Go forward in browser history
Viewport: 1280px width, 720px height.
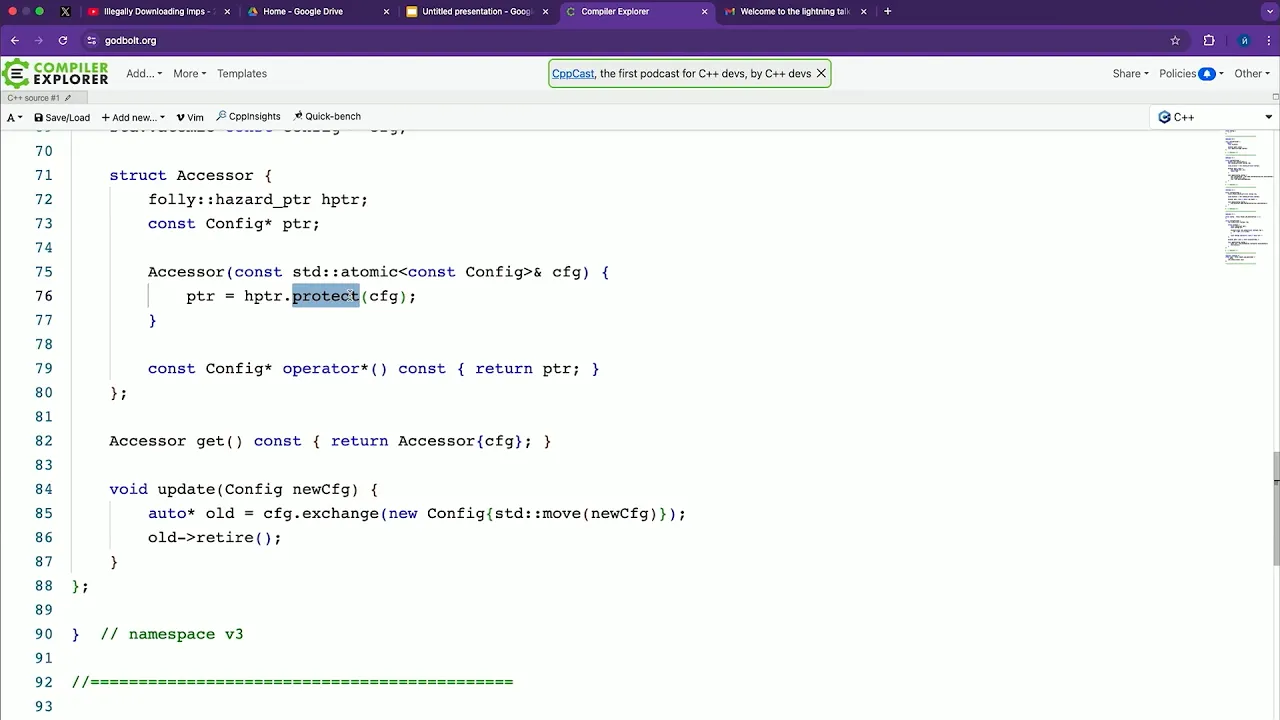click(39, 41)
